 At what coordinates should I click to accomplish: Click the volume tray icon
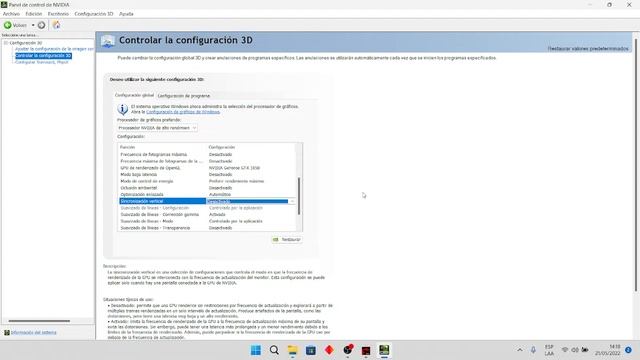(575, 350)
